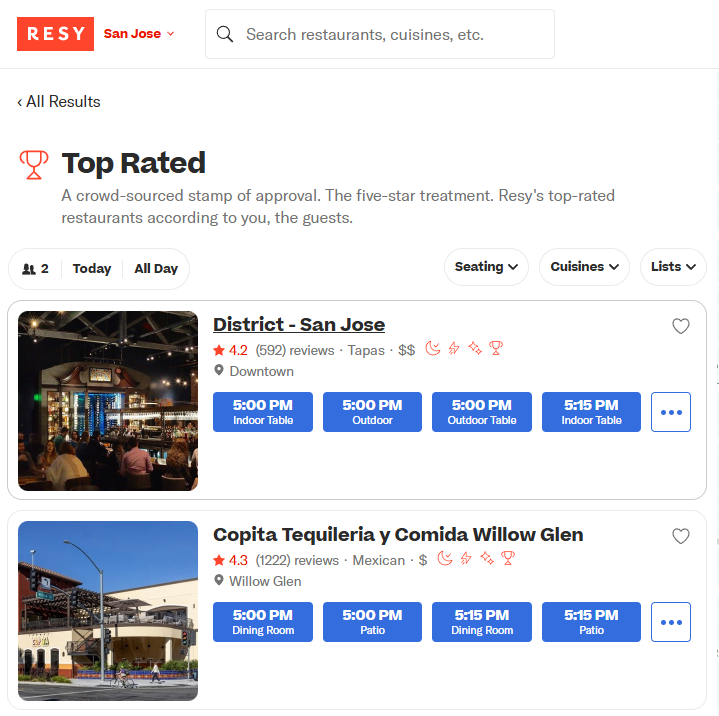This screenshot has width=719, height=716.
Task: Expand the Cuisines filter
Action: pos(584,267)
